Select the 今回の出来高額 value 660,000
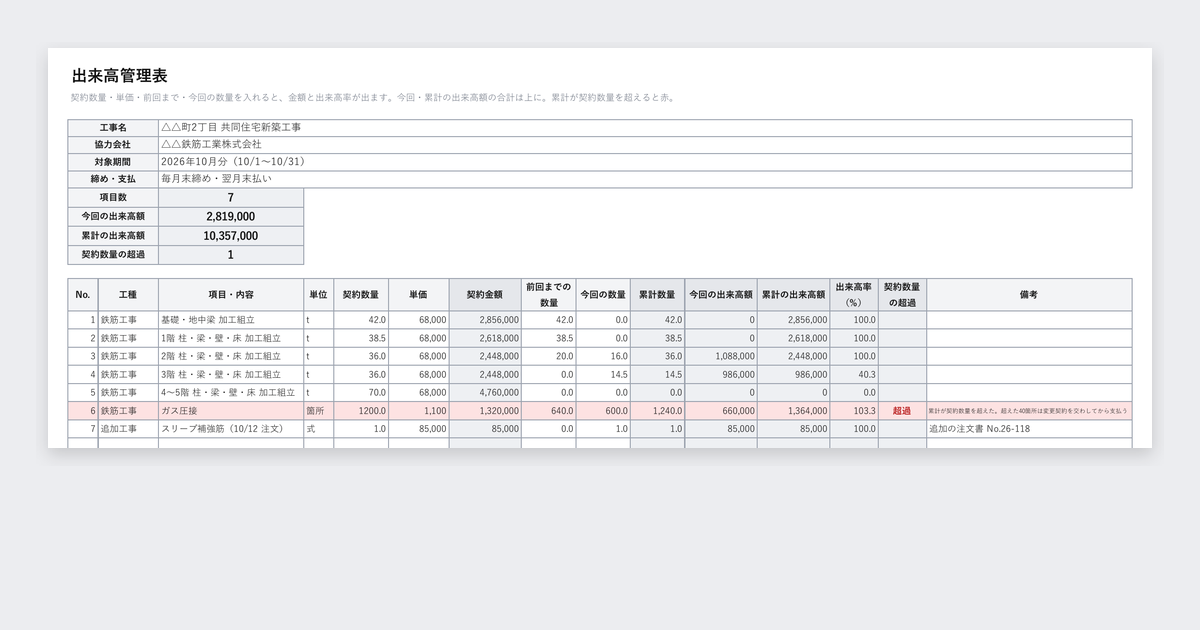Screen dimensions: 1200x630 click(x=721, y=410)
